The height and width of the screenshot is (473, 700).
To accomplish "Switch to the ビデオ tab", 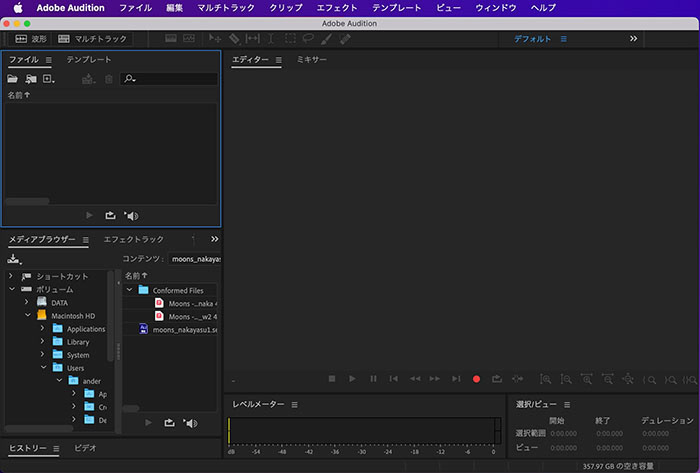I will tap(85, 448).
